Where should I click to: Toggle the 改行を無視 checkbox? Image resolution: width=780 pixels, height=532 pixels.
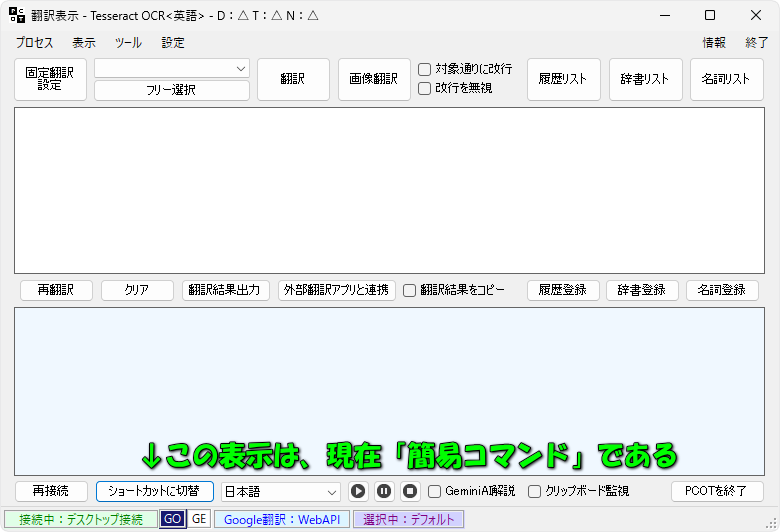(x=425, y=88)
